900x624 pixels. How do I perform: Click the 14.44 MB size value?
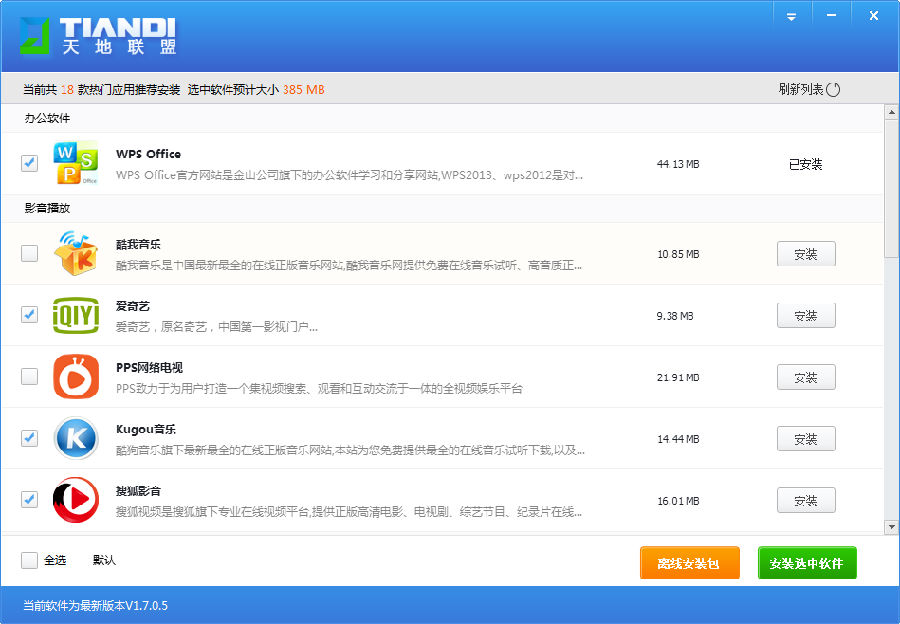pos(678,439)
